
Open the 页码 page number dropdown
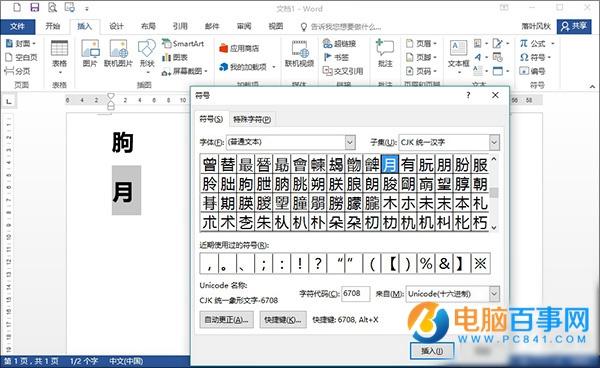click(421, 71)
